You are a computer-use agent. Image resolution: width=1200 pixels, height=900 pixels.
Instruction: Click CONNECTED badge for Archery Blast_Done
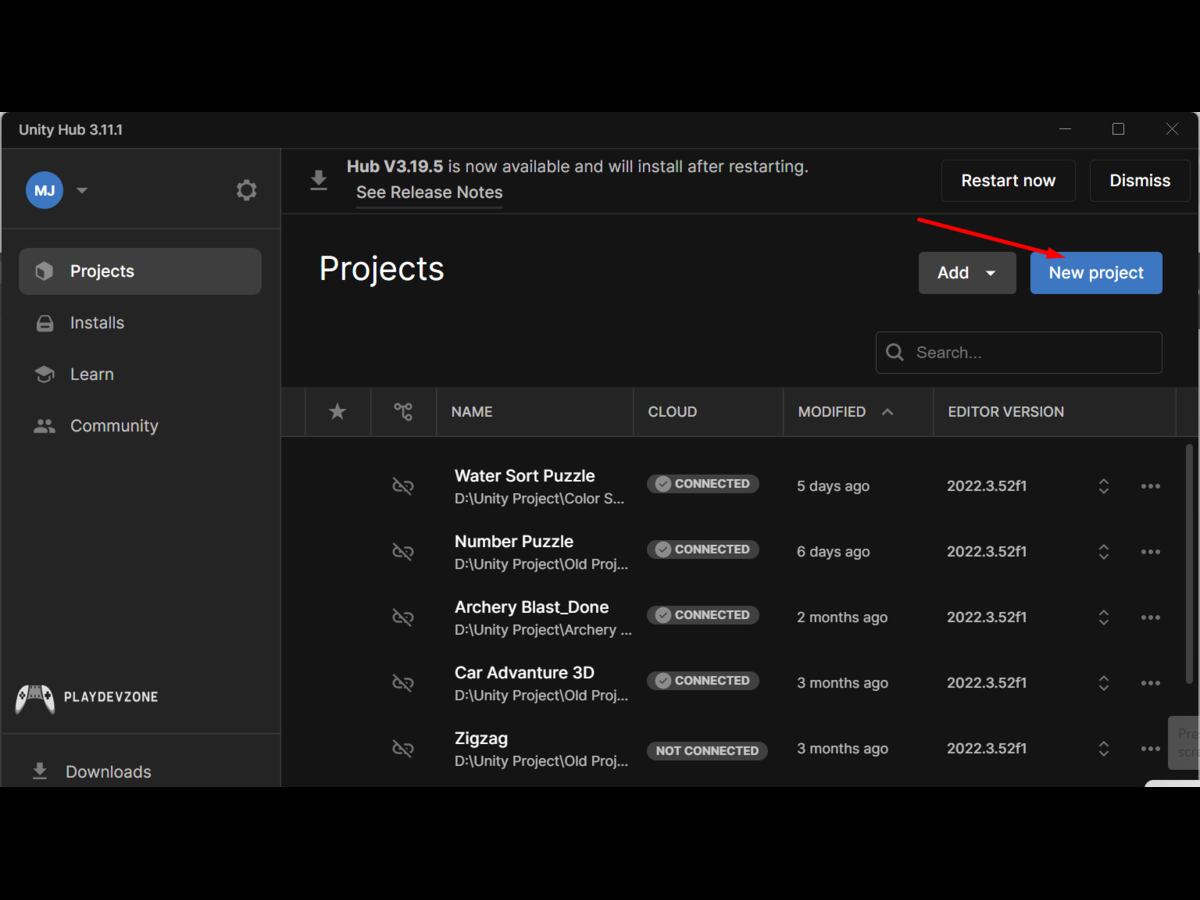pyautogui.click(x=703, y=615)
